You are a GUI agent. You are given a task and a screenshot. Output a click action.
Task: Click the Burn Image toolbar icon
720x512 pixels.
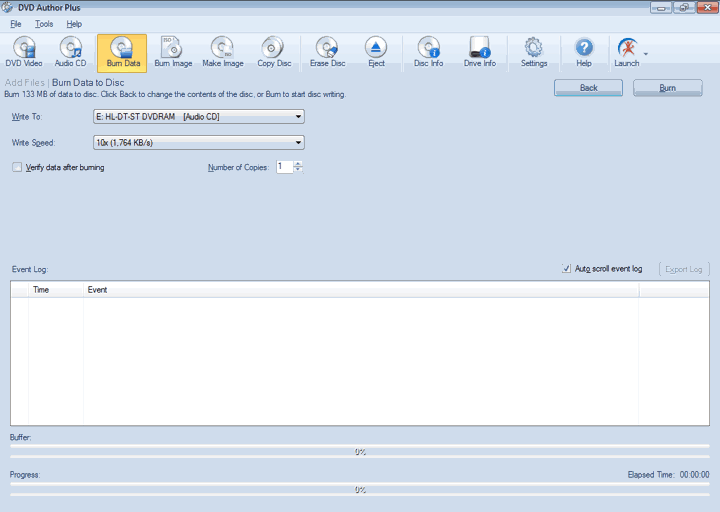point(173,52)
